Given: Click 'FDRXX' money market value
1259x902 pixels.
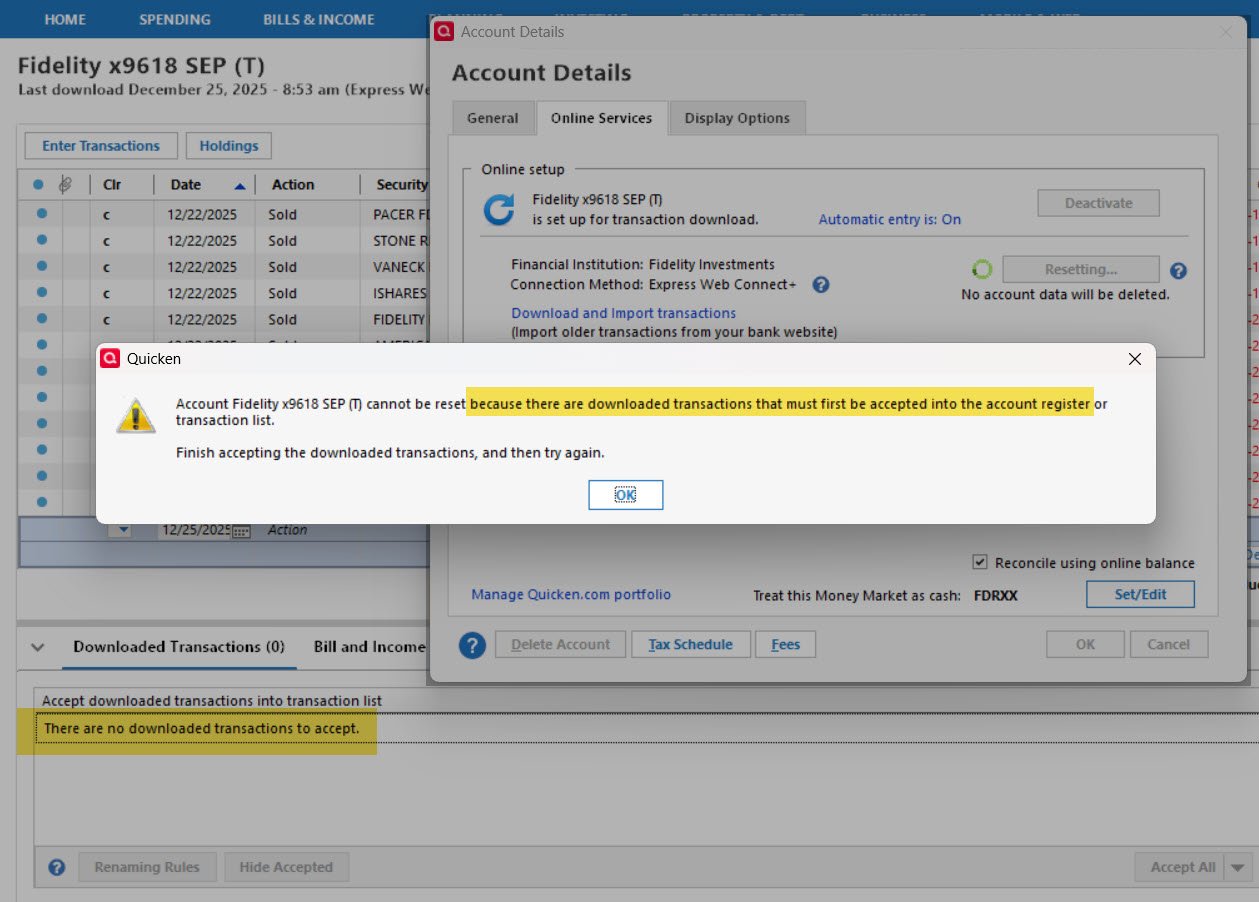Looking at the screenshot, I should point(996,595).
